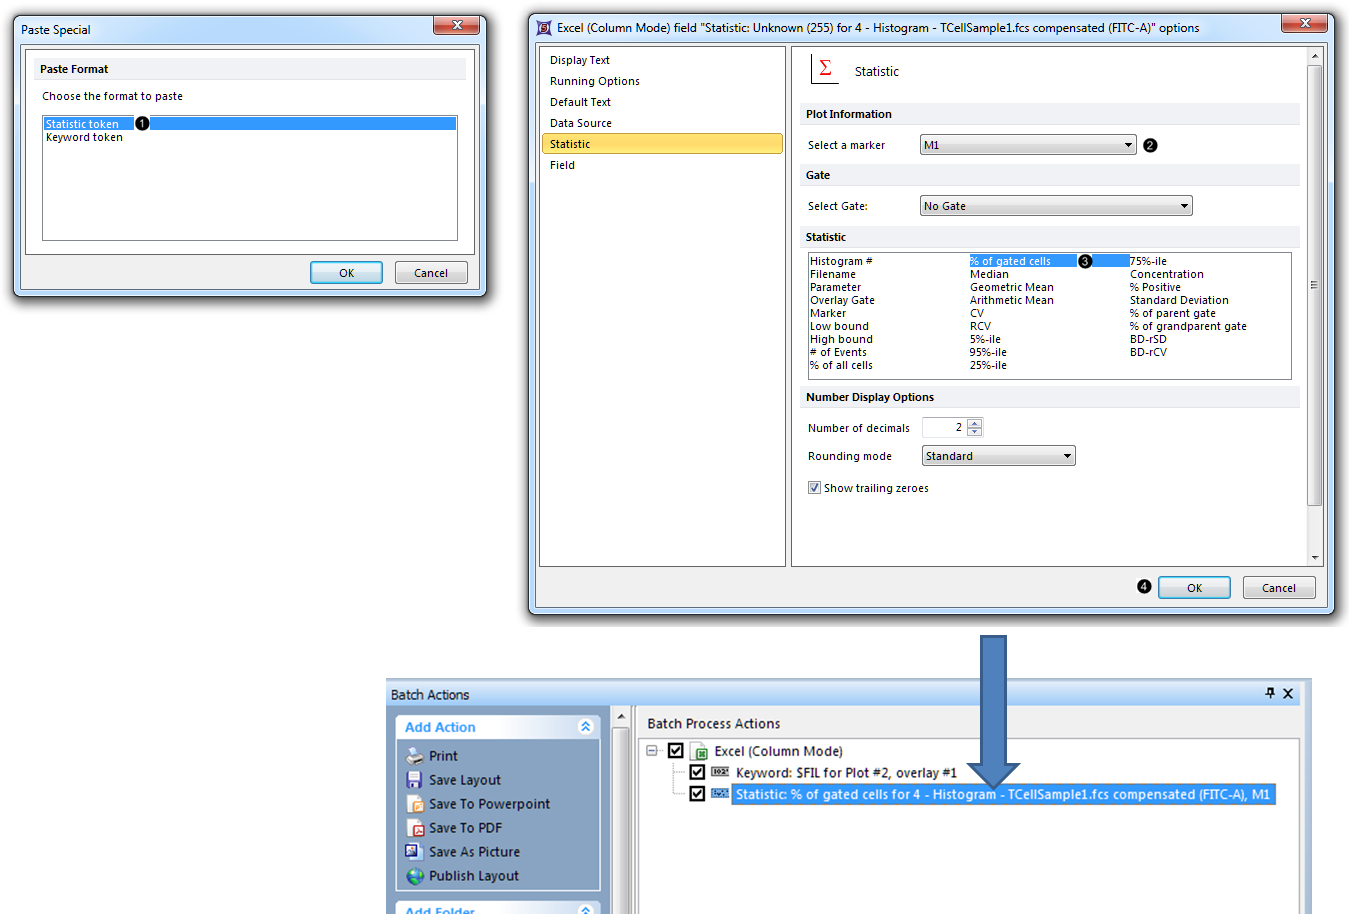
Task: Click the Print action icon
Action: [x=415, y=756]
